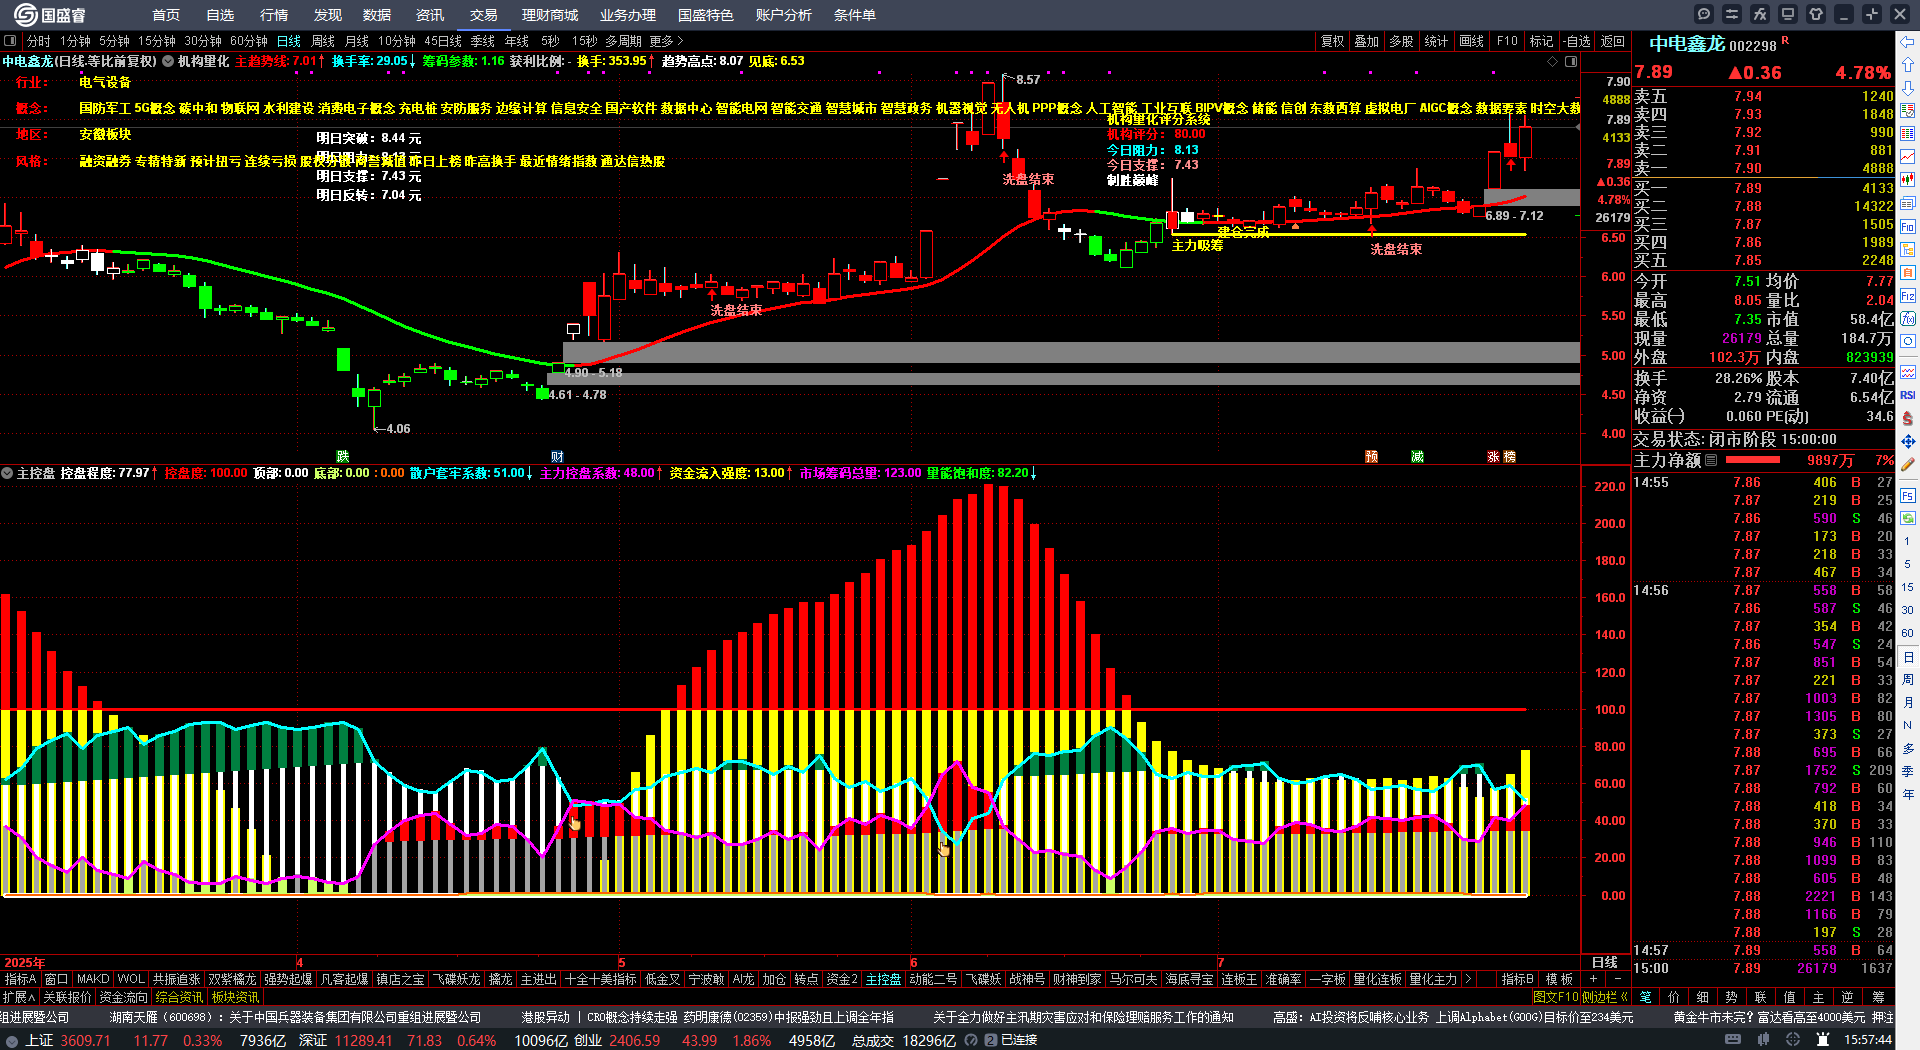Screen dimensions: 1920x1050
Task: Toggle the circle beside 机构量化 indicator
Action: point(168,61)
